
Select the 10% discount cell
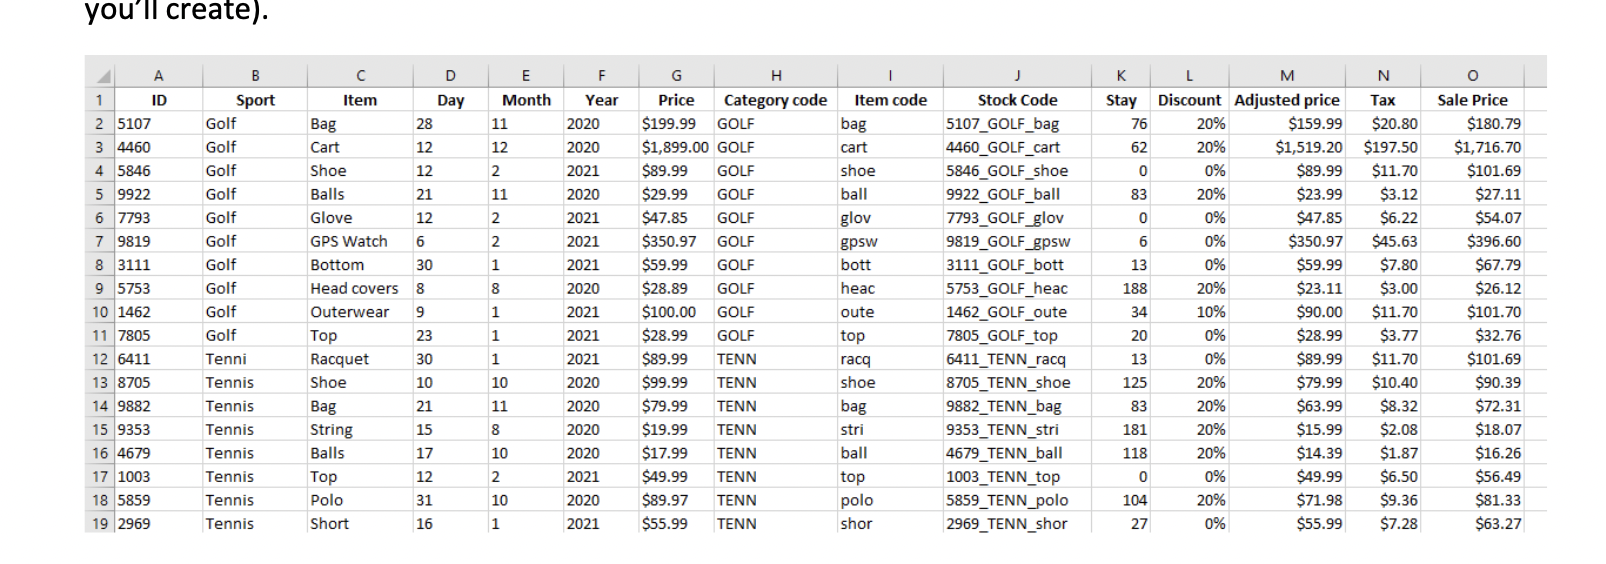(x=1189, y=312)
